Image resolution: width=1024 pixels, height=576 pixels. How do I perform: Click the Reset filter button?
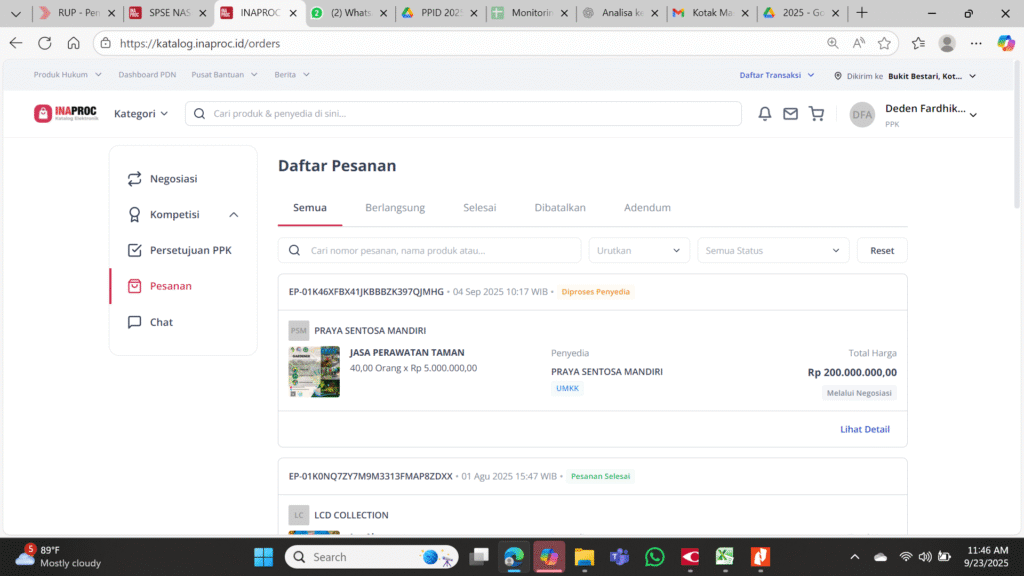pos(882,250)
